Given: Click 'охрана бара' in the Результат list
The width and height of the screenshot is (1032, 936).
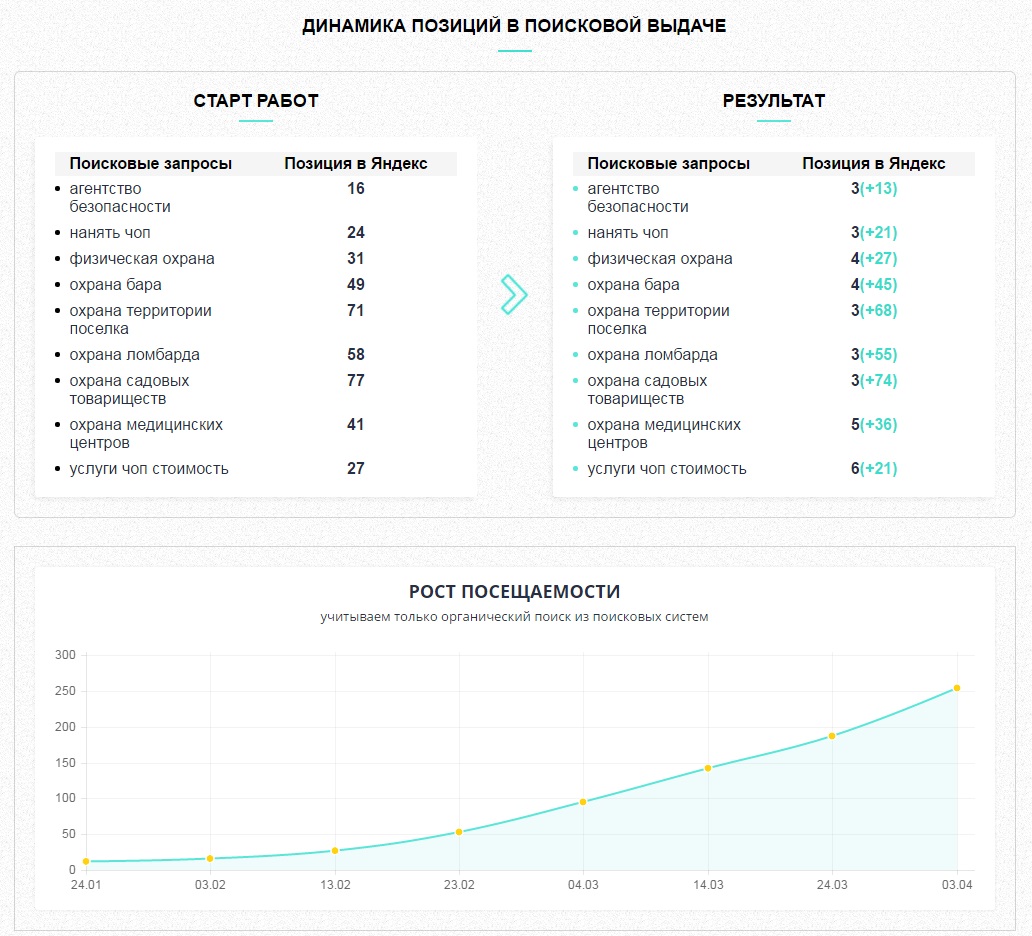Looking at the screenshot, I should coord(633,284).
